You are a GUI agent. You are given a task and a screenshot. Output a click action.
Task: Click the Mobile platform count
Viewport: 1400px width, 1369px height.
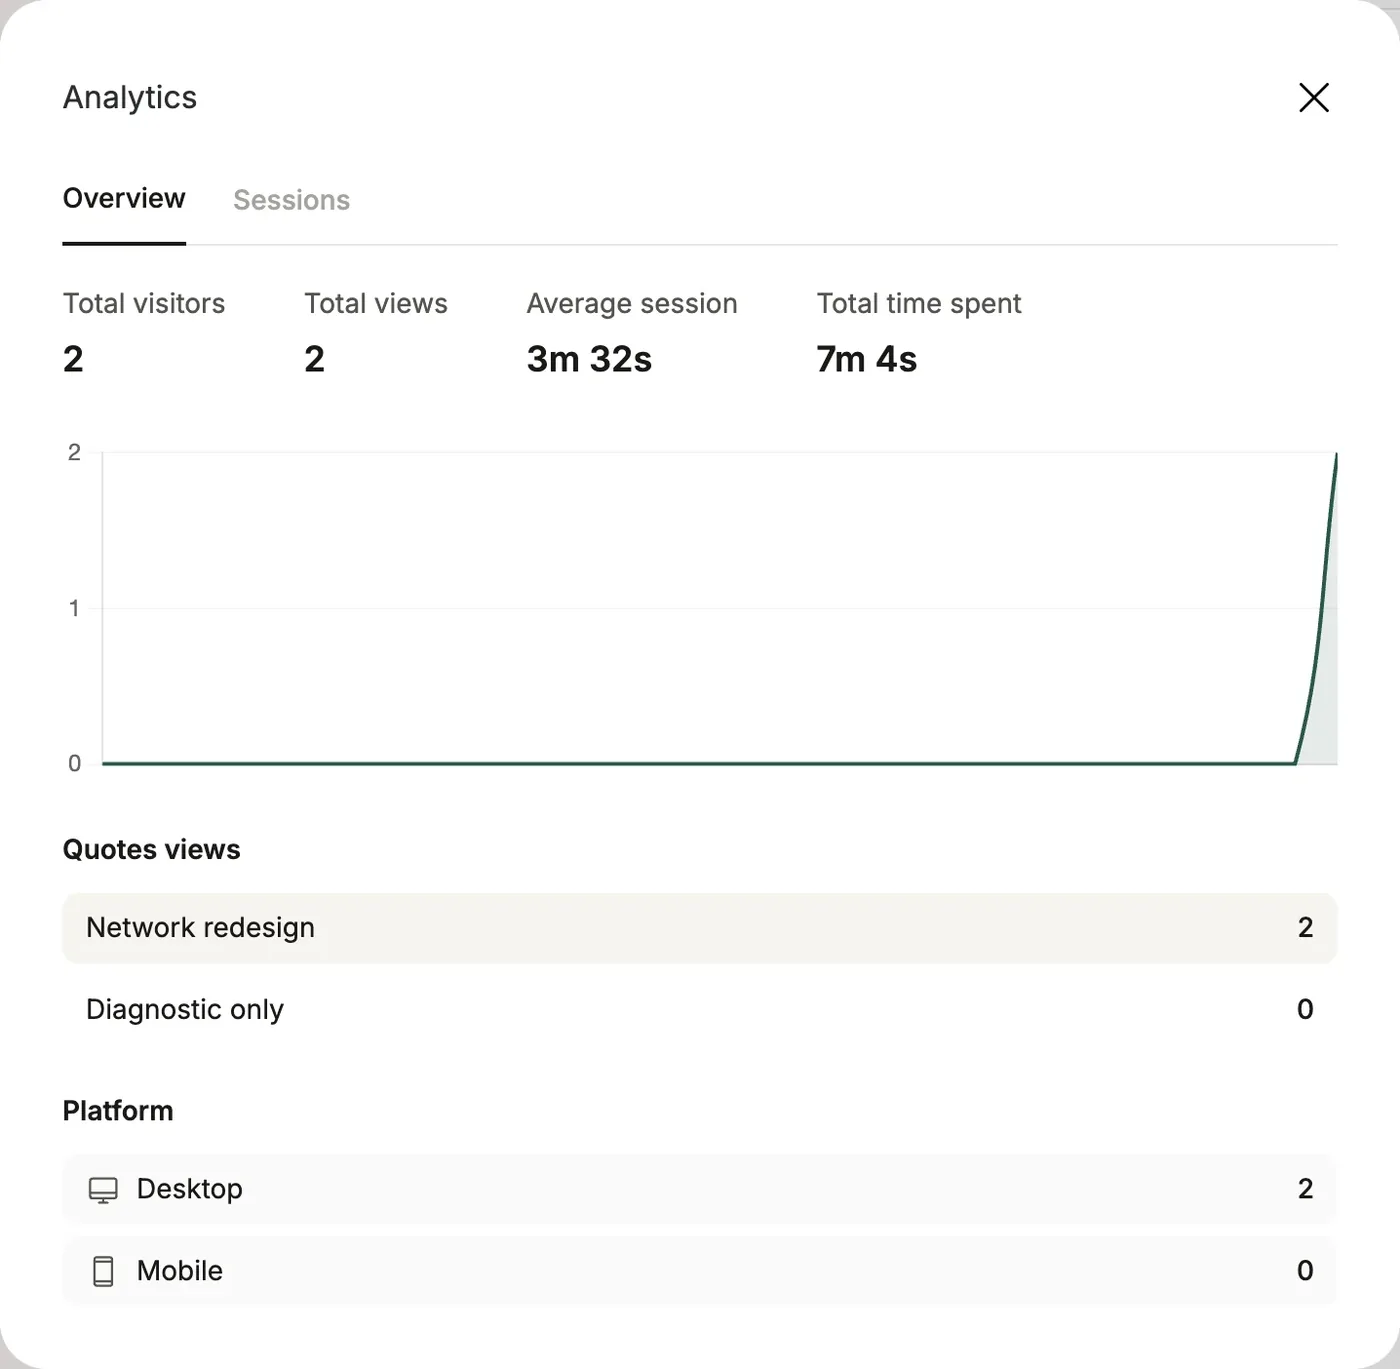point(1305,1271)
